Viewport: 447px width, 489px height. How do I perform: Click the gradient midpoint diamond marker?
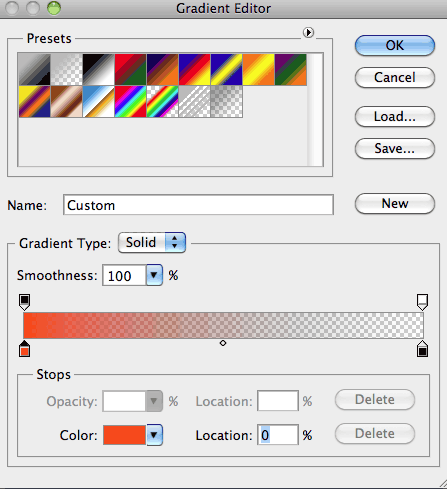coord(223,343)
